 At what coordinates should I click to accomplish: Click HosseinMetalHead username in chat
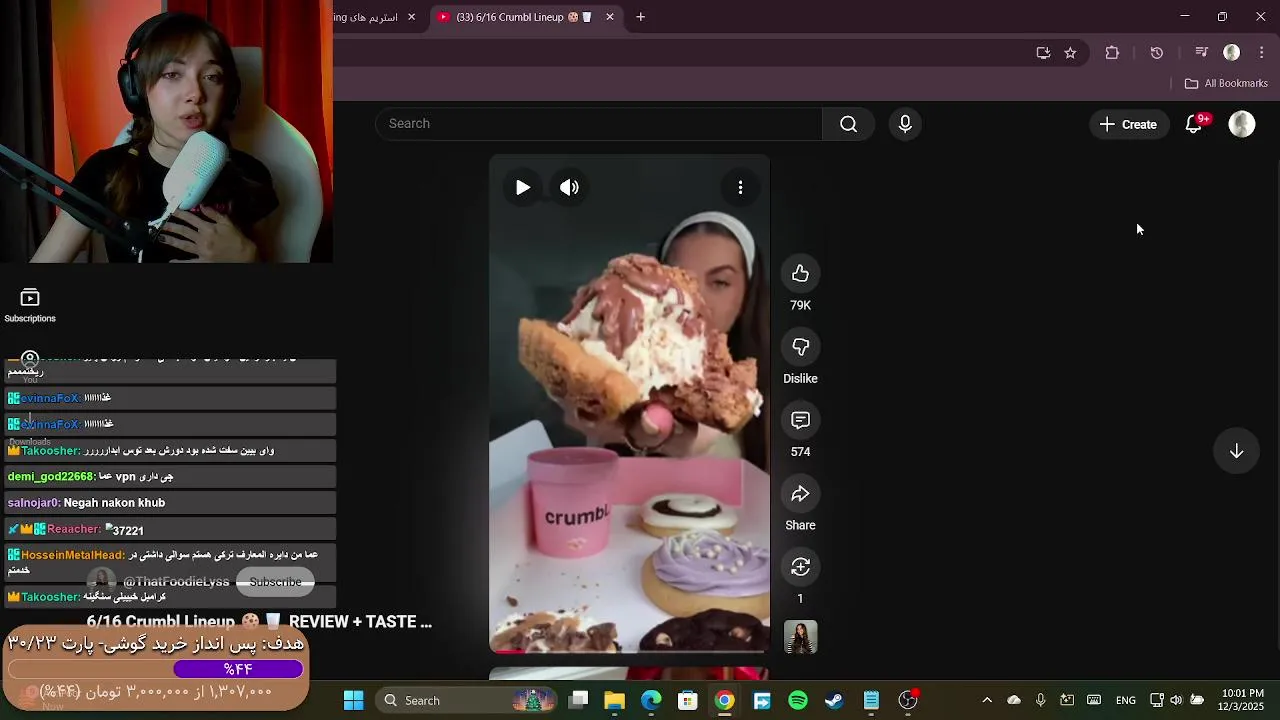coord(73,555)
